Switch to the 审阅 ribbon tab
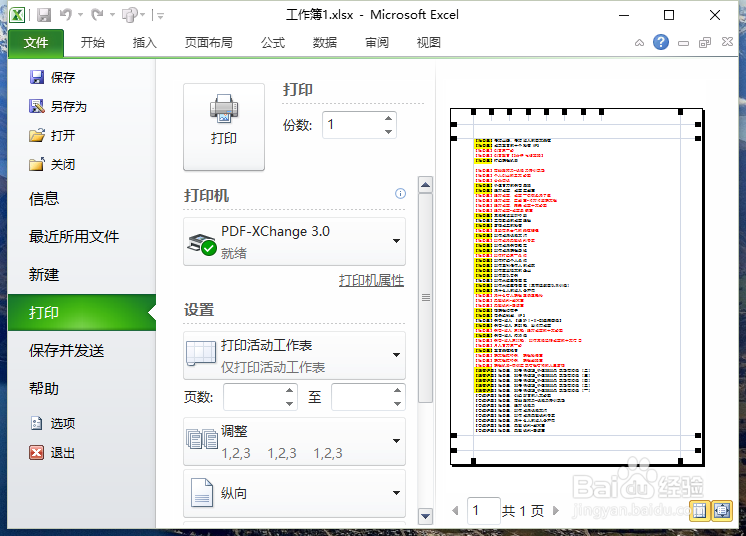746x536 pixels. click(x=377, y=43)
